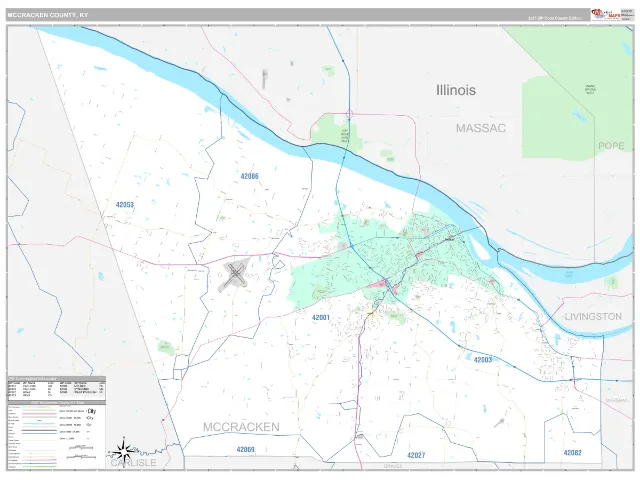
Task: Select ZIP code label 42082
Action: [573, 453]
